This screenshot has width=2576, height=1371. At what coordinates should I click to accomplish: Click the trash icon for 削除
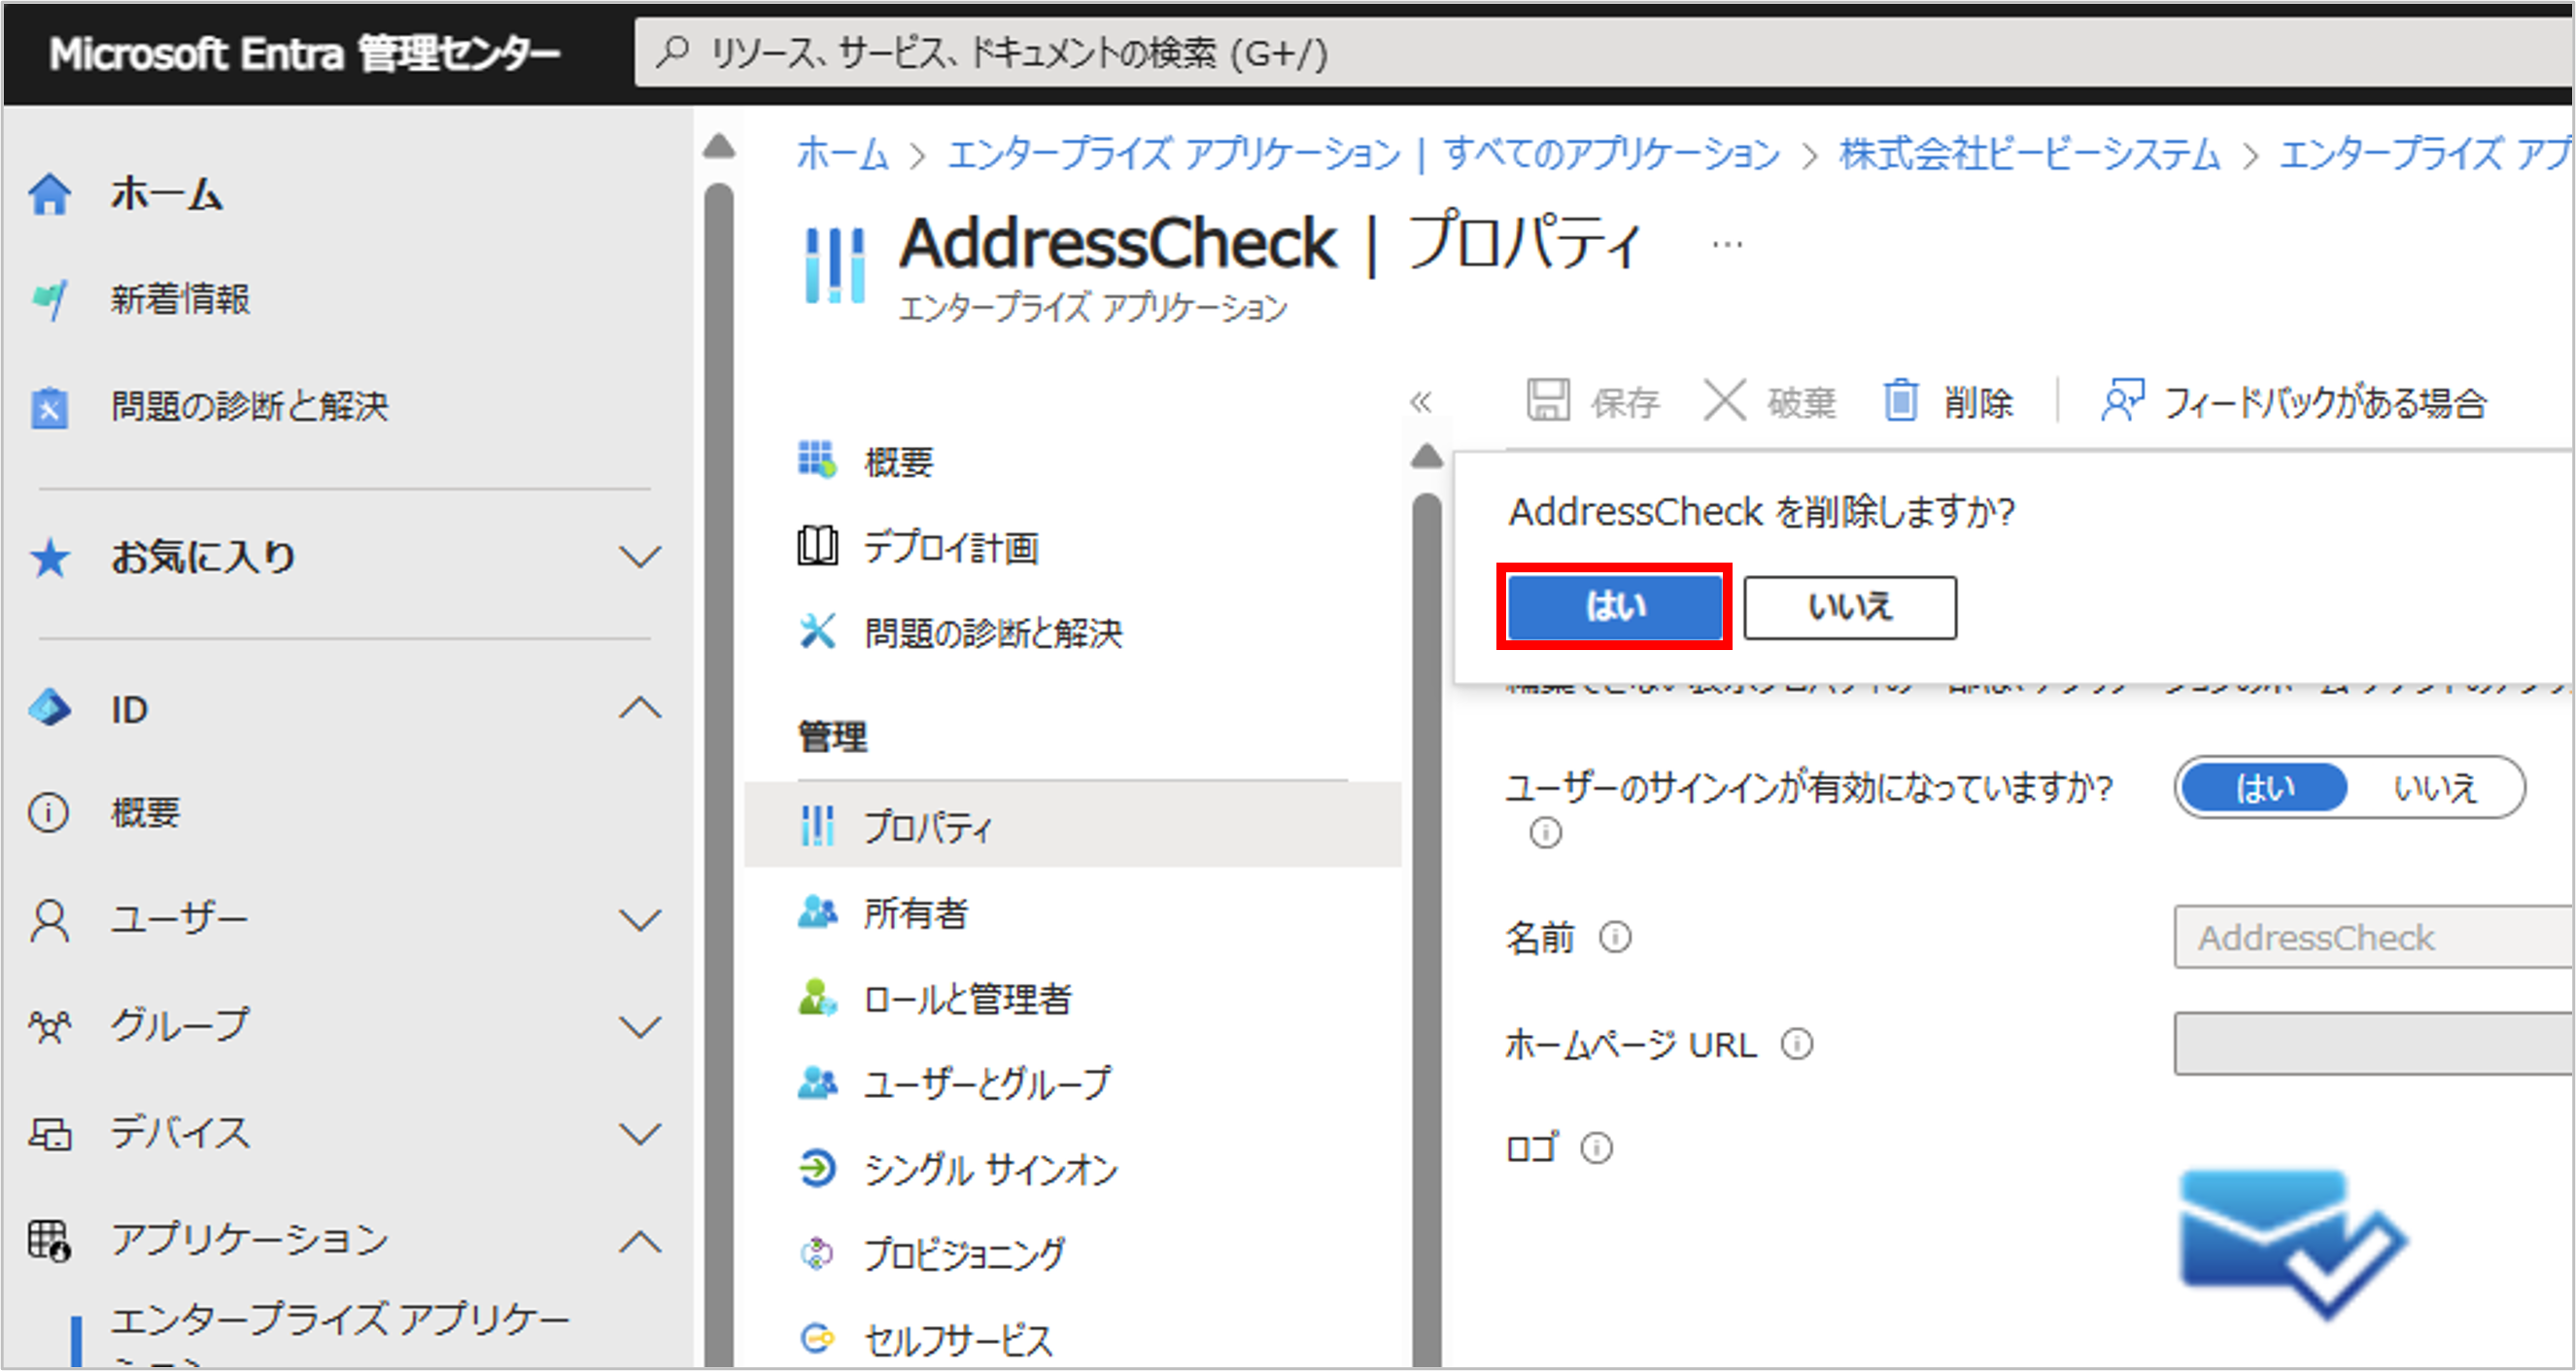click(1900, 402)
